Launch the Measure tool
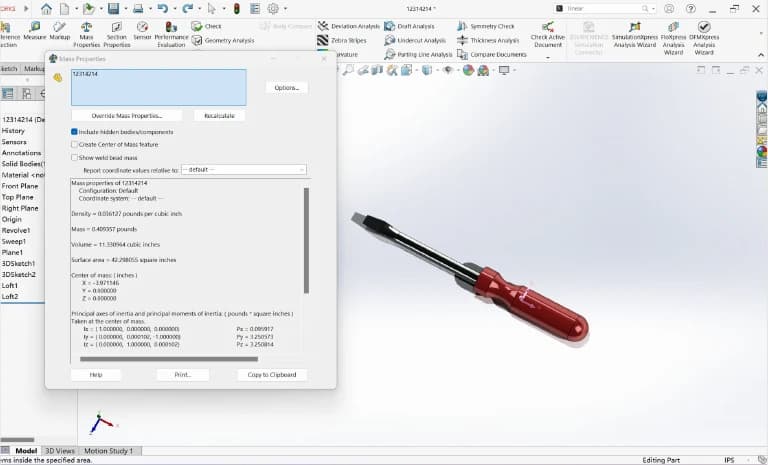 (35, 30)
